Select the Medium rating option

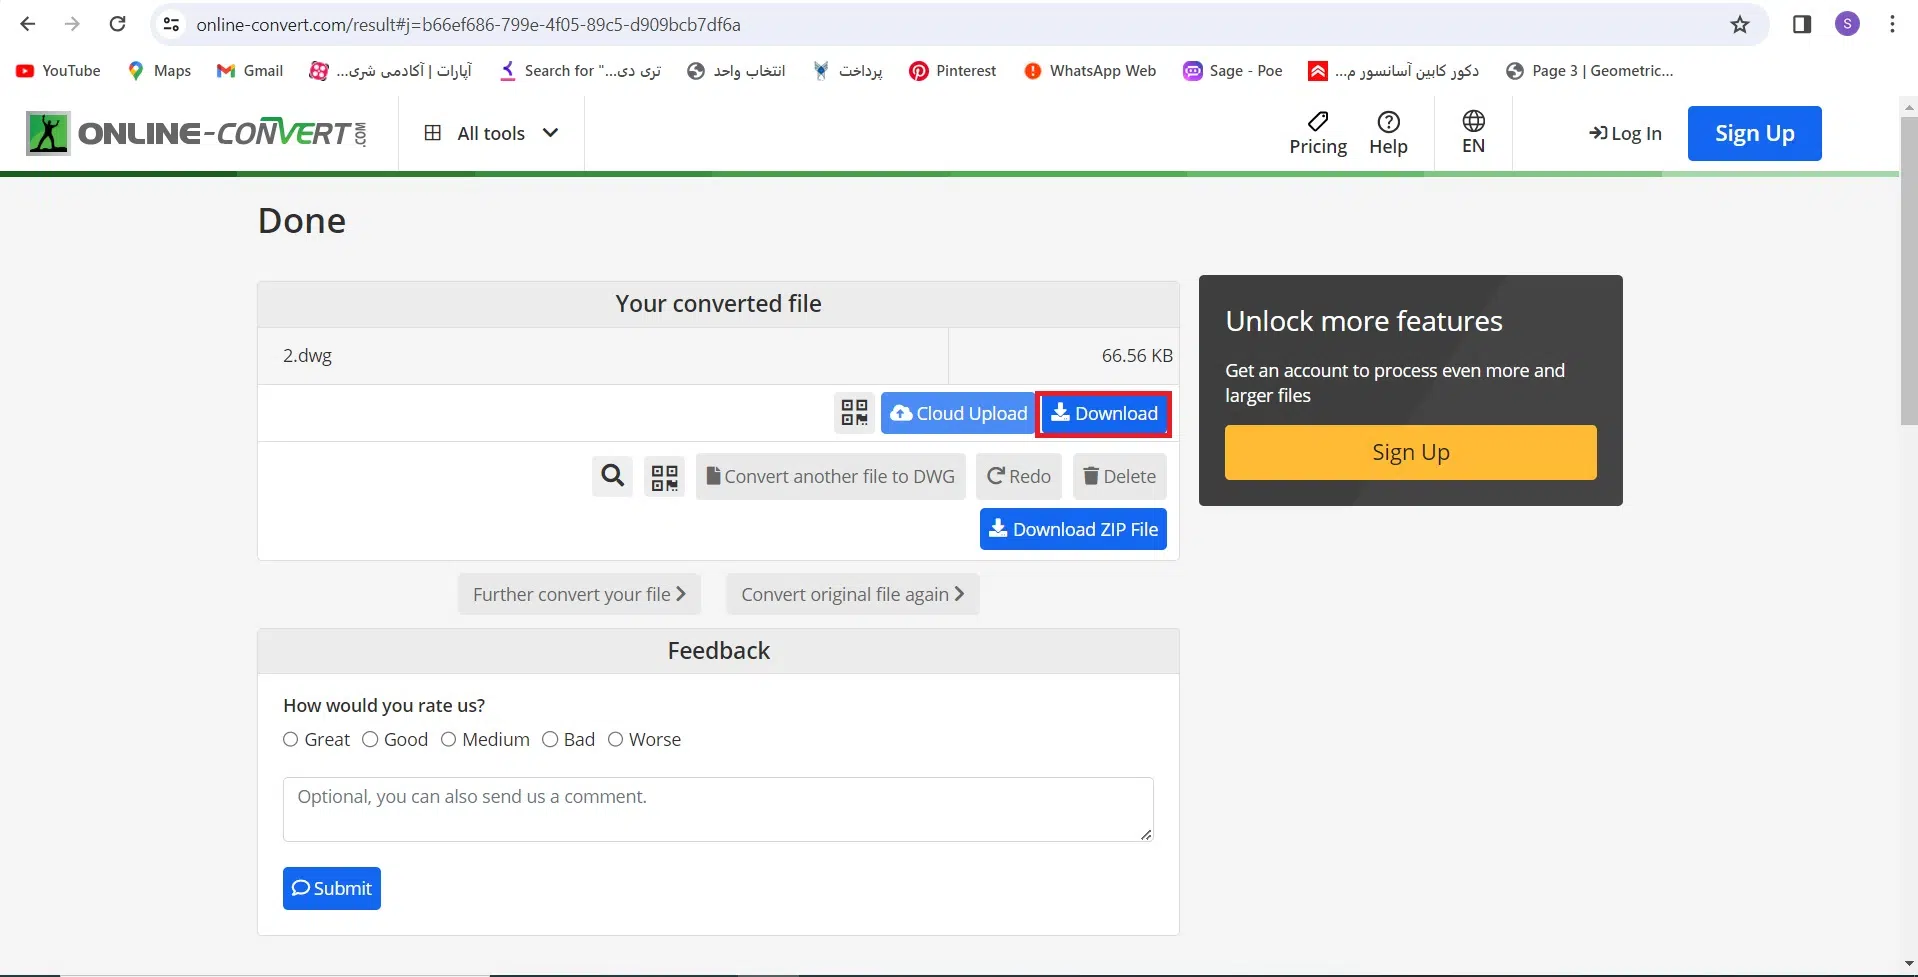(x=449, y=740)
